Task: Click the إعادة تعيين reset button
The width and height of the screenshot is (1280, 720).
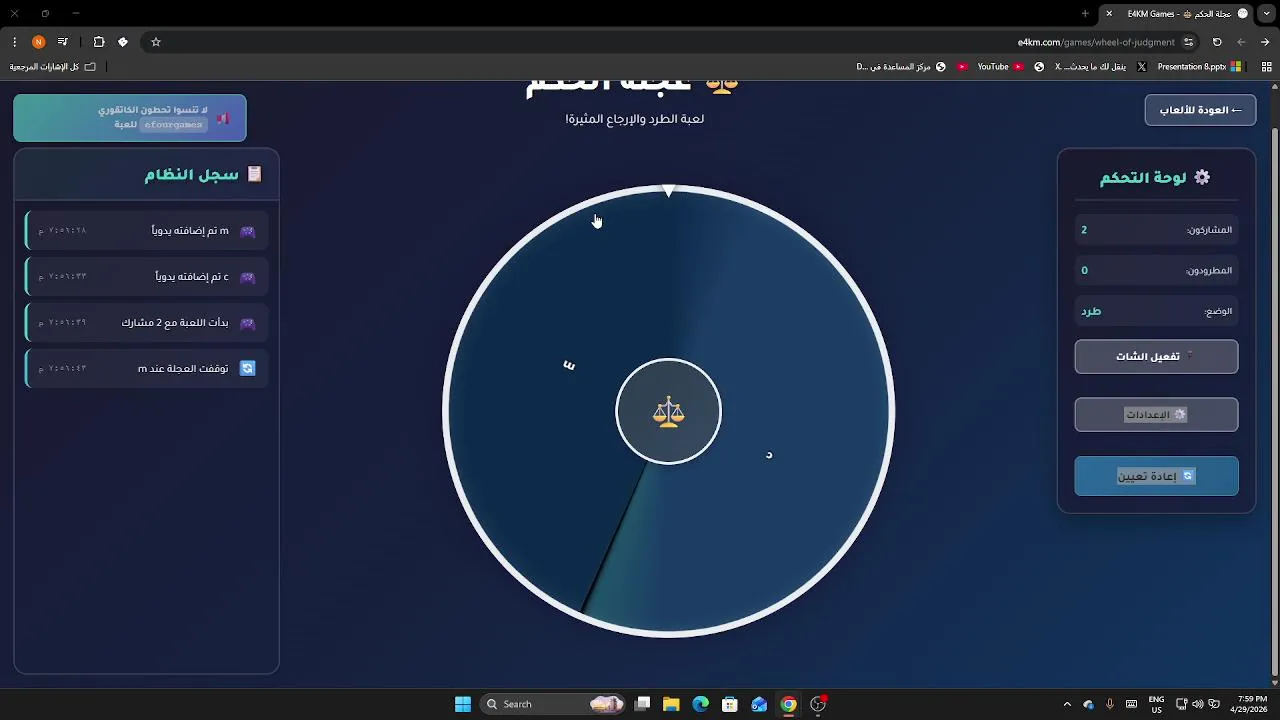Action: click(1156, 476)
